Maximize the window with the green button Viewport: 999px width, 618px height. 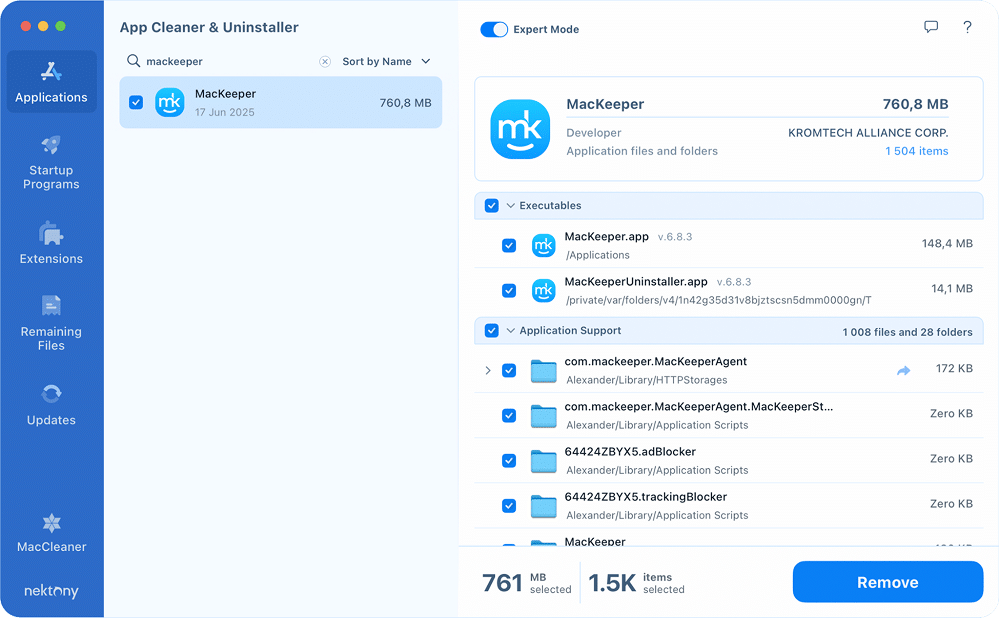(x=61, y=26)
